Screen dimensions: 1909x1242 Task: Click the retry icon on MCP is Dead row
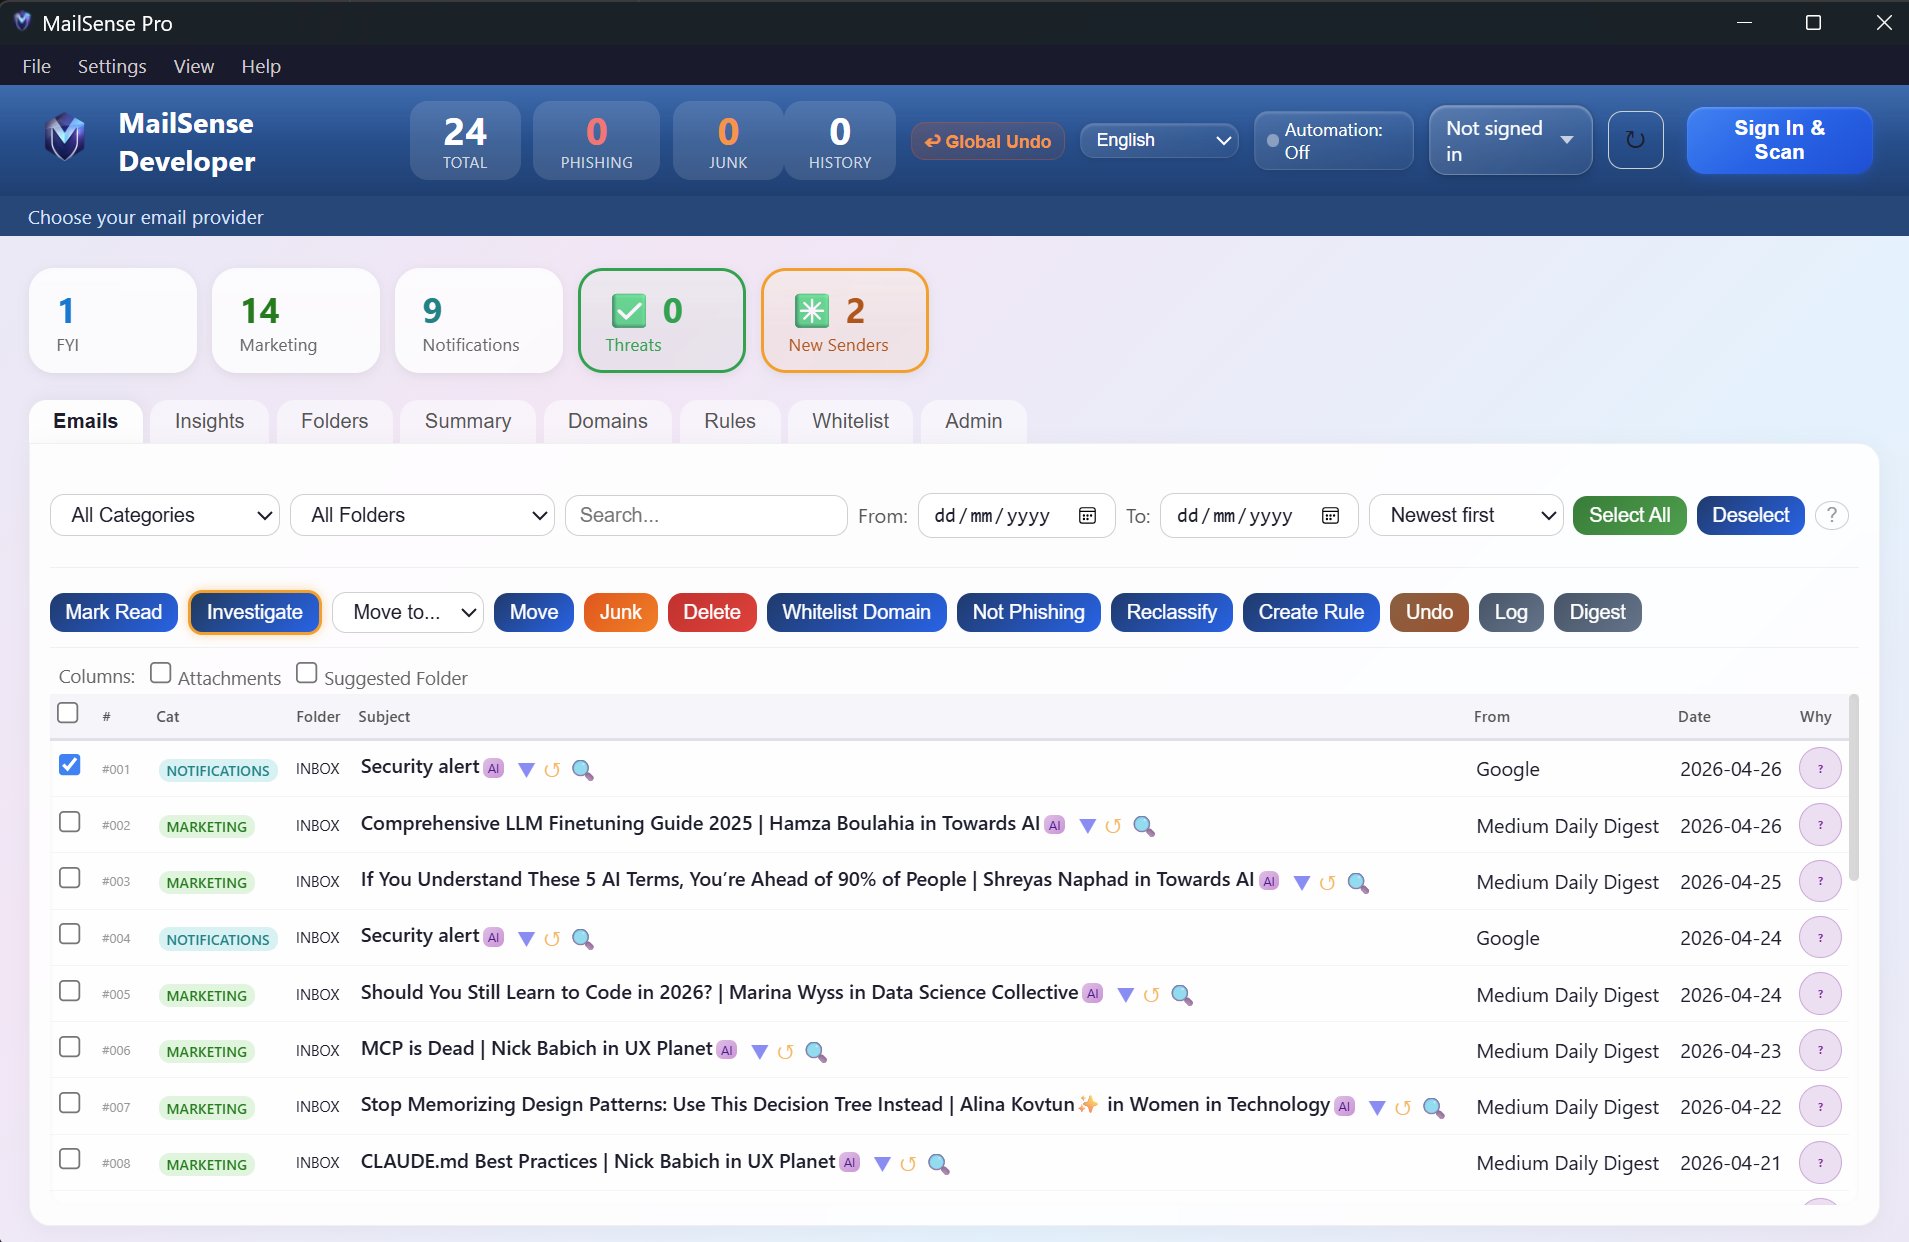tap(785, 1052)
